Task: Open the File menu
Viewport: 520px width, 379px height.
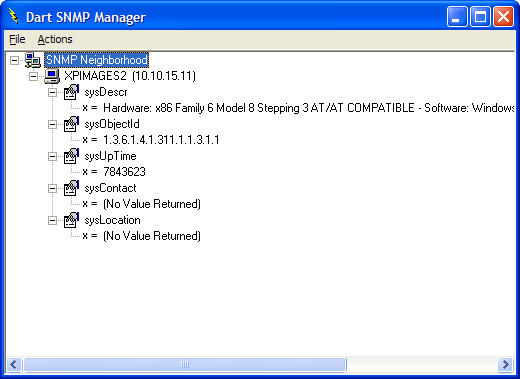Action: [x=17, y=39]
